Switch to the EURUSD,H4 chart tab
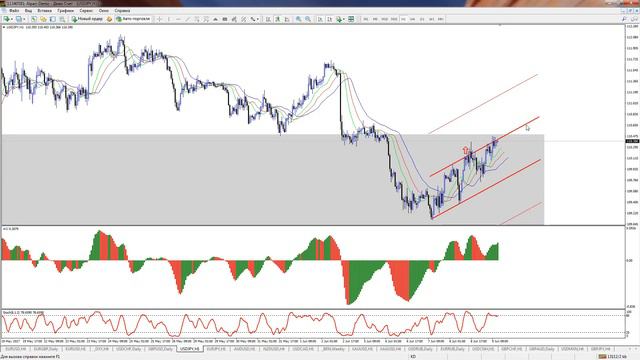This screenshot has width=640, height=360. (16, 349)
